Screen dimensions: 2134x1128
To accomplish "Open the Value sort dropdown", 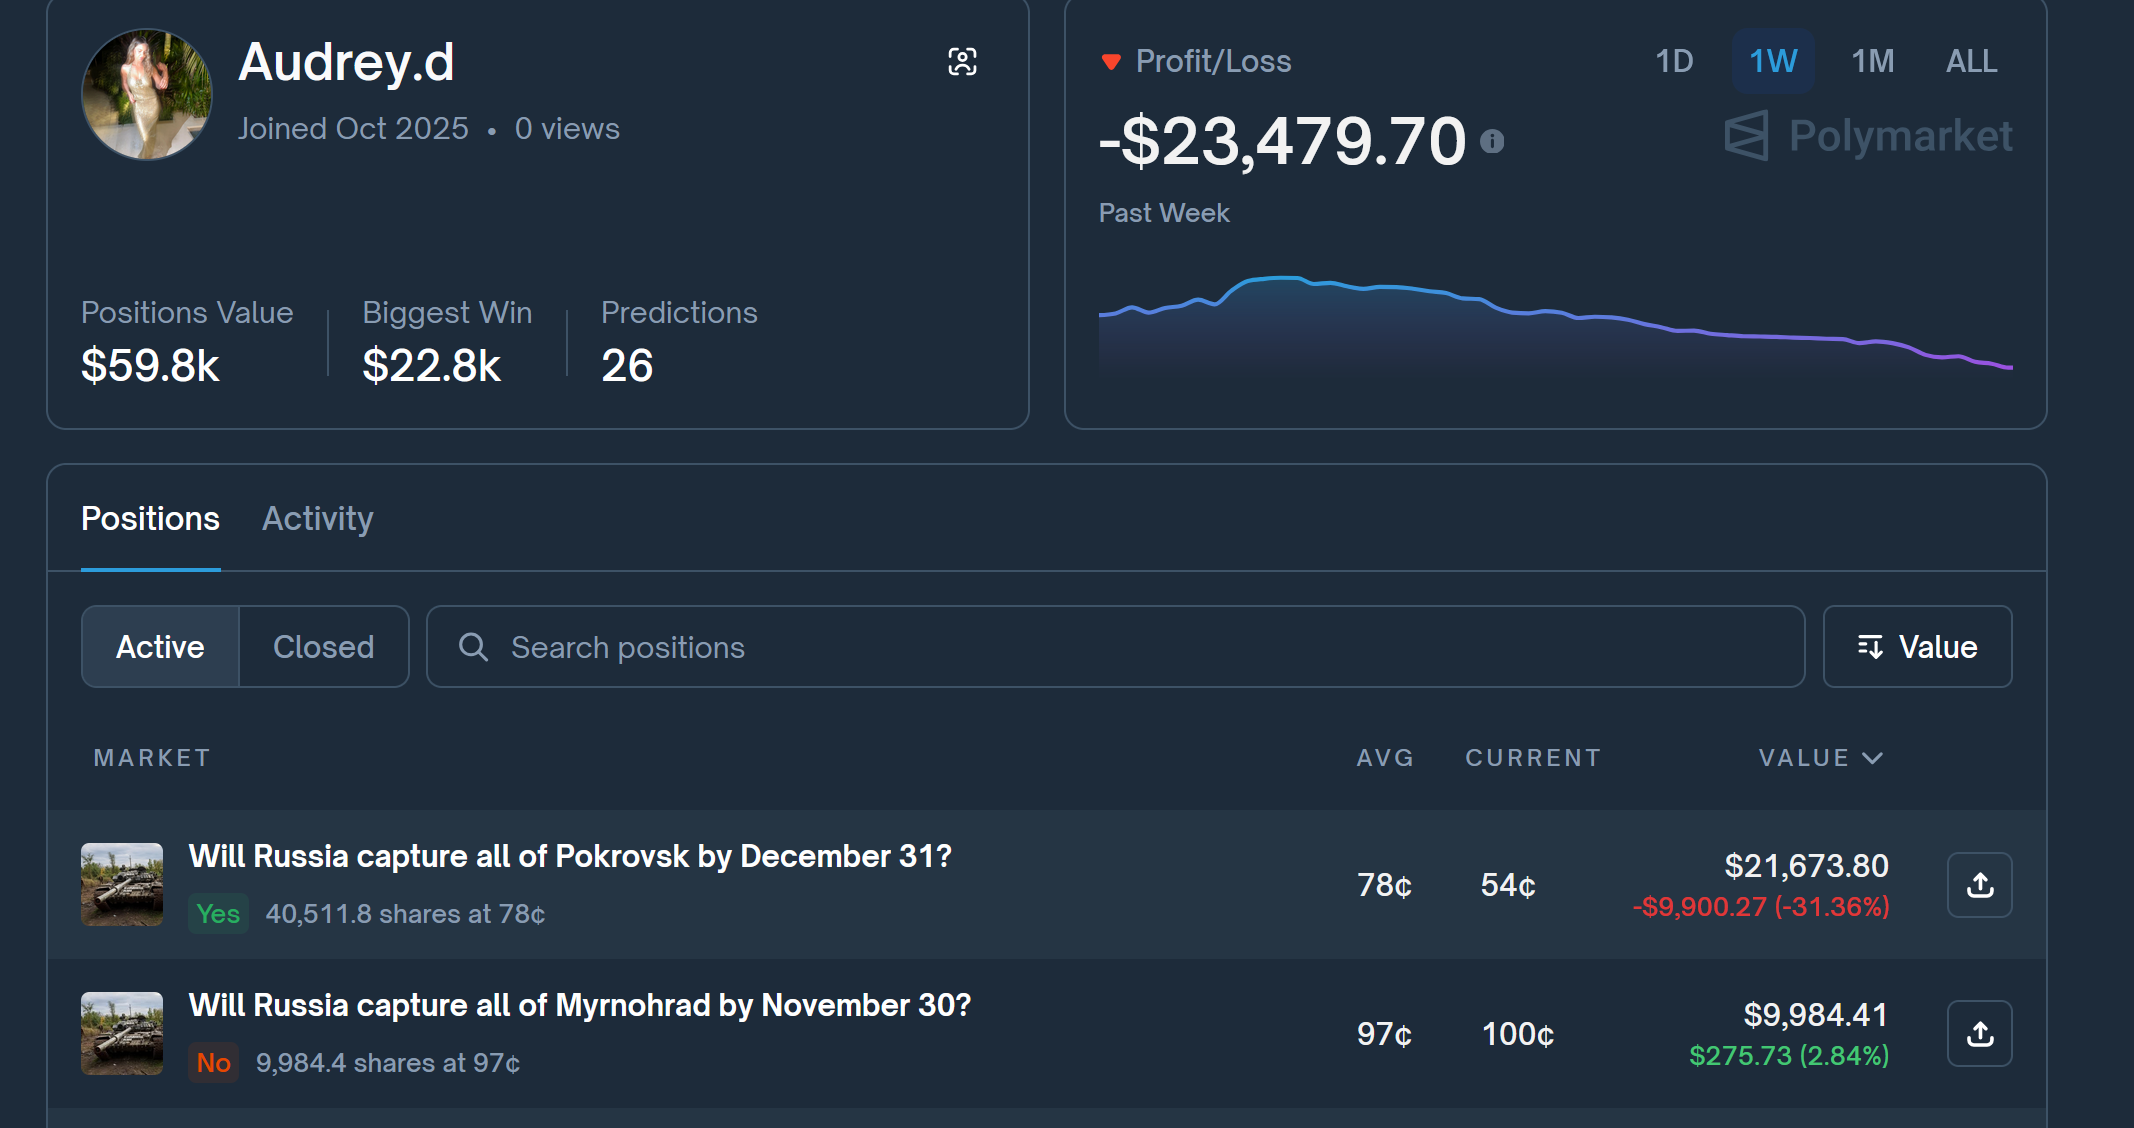I will (x=1917, y=647).
